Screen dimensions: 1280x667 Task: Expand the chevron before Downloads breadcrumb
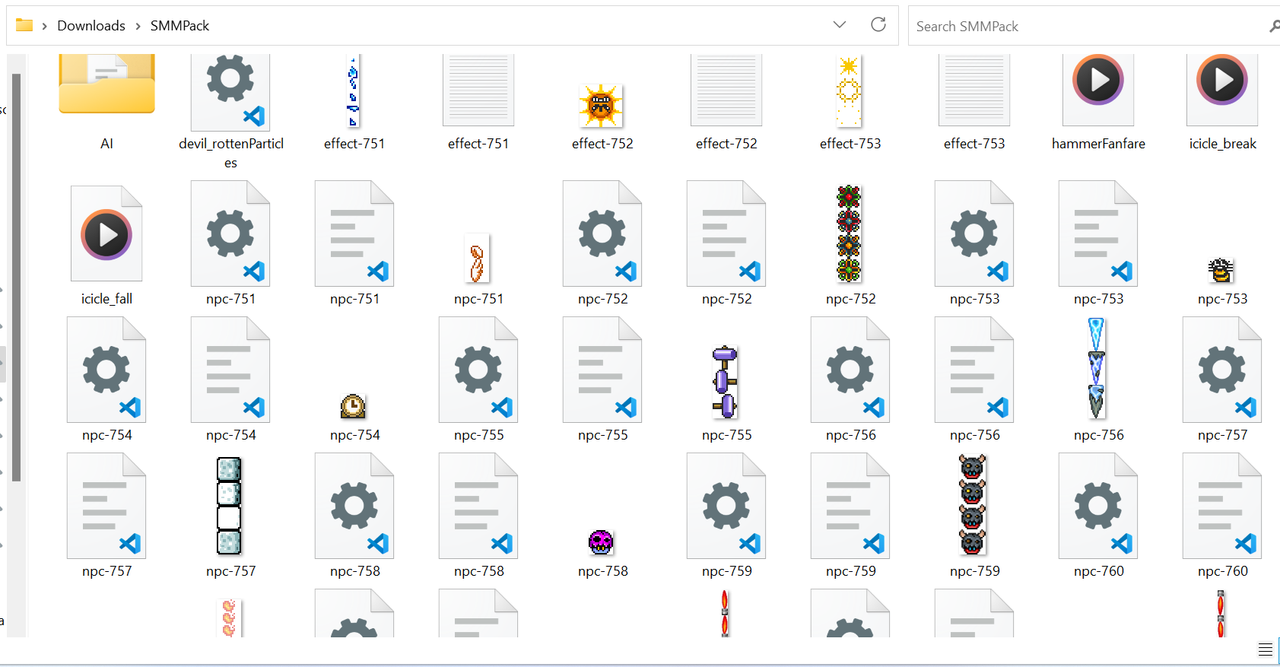(45, 26)
